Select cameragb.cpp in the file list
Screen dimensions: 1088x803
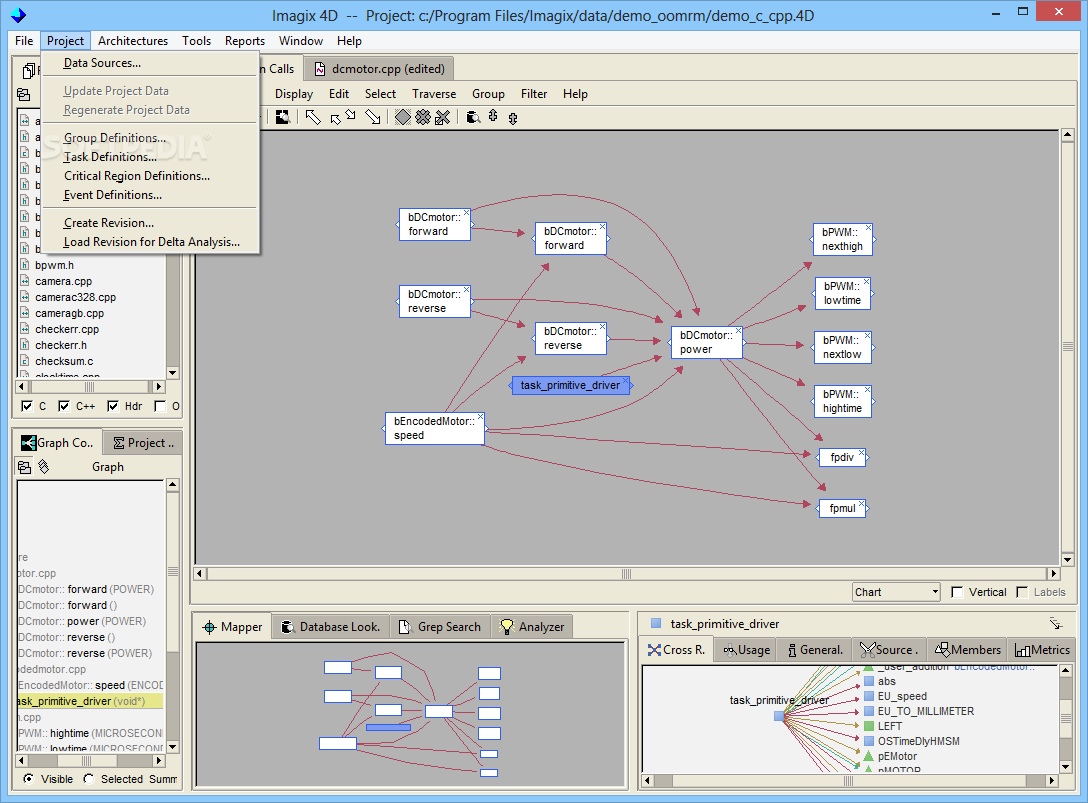point(69,313)
